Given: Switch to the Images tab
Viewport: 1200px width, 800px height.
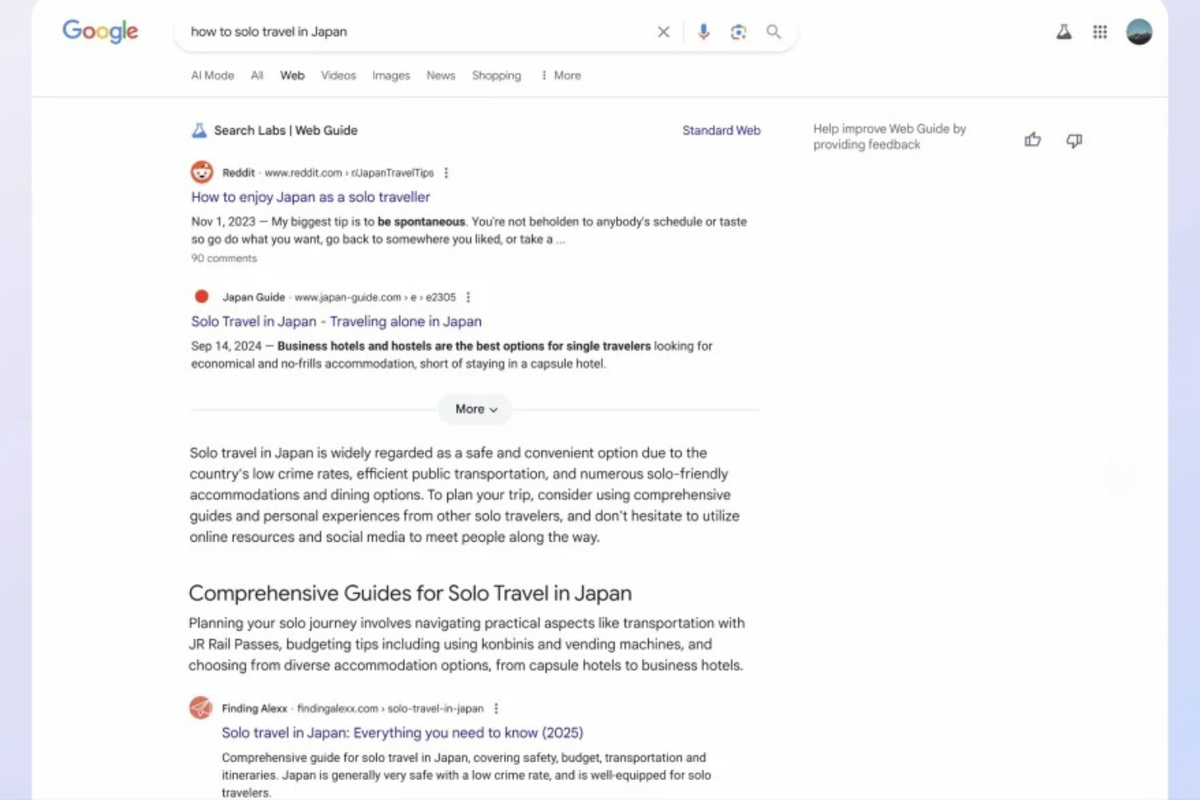Looking at the screenshot, I should [390, 75].
